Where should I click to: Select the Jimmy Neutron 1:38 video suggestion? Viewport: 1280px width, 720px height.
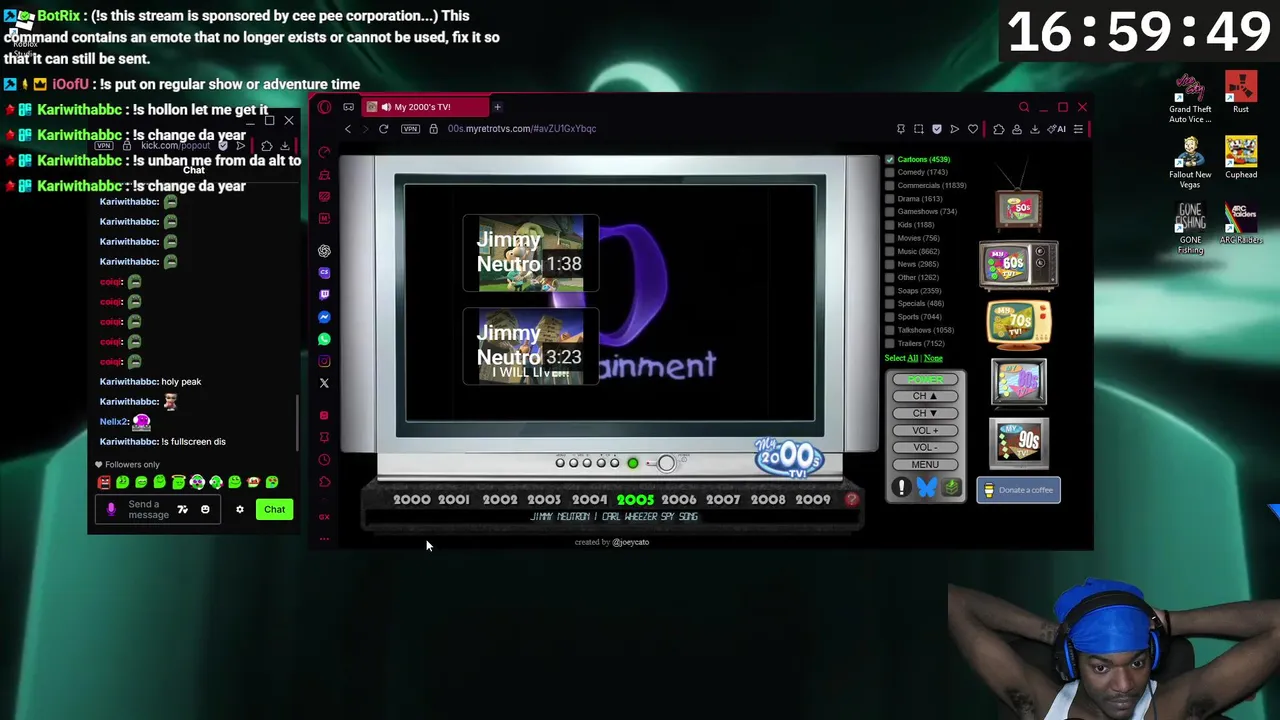(x=530, y=253)
